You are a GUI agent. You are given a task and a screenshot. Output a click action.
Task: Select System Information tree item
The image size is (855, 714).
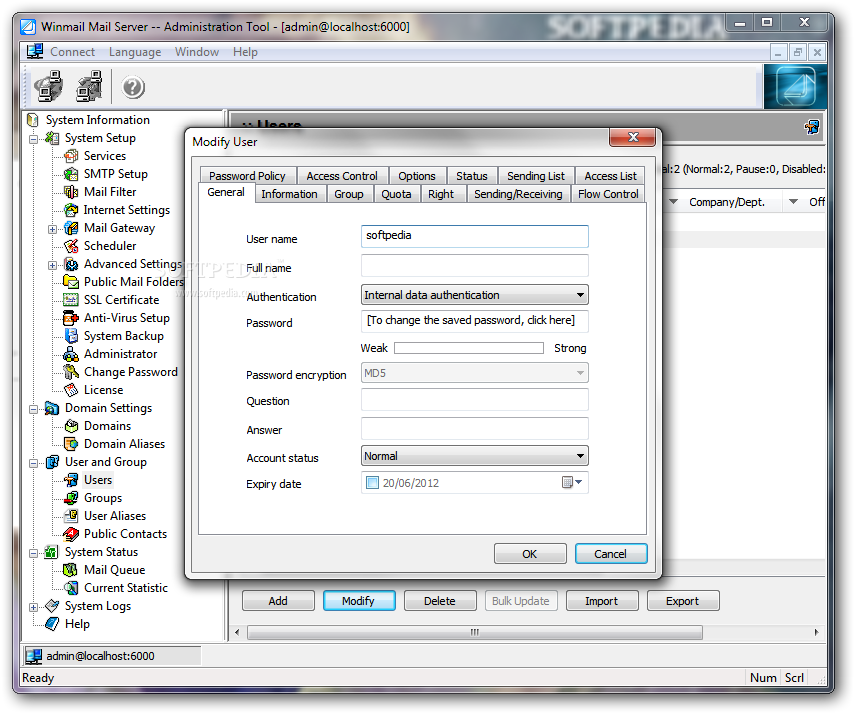pyautogui.click(x=98, y=120)
